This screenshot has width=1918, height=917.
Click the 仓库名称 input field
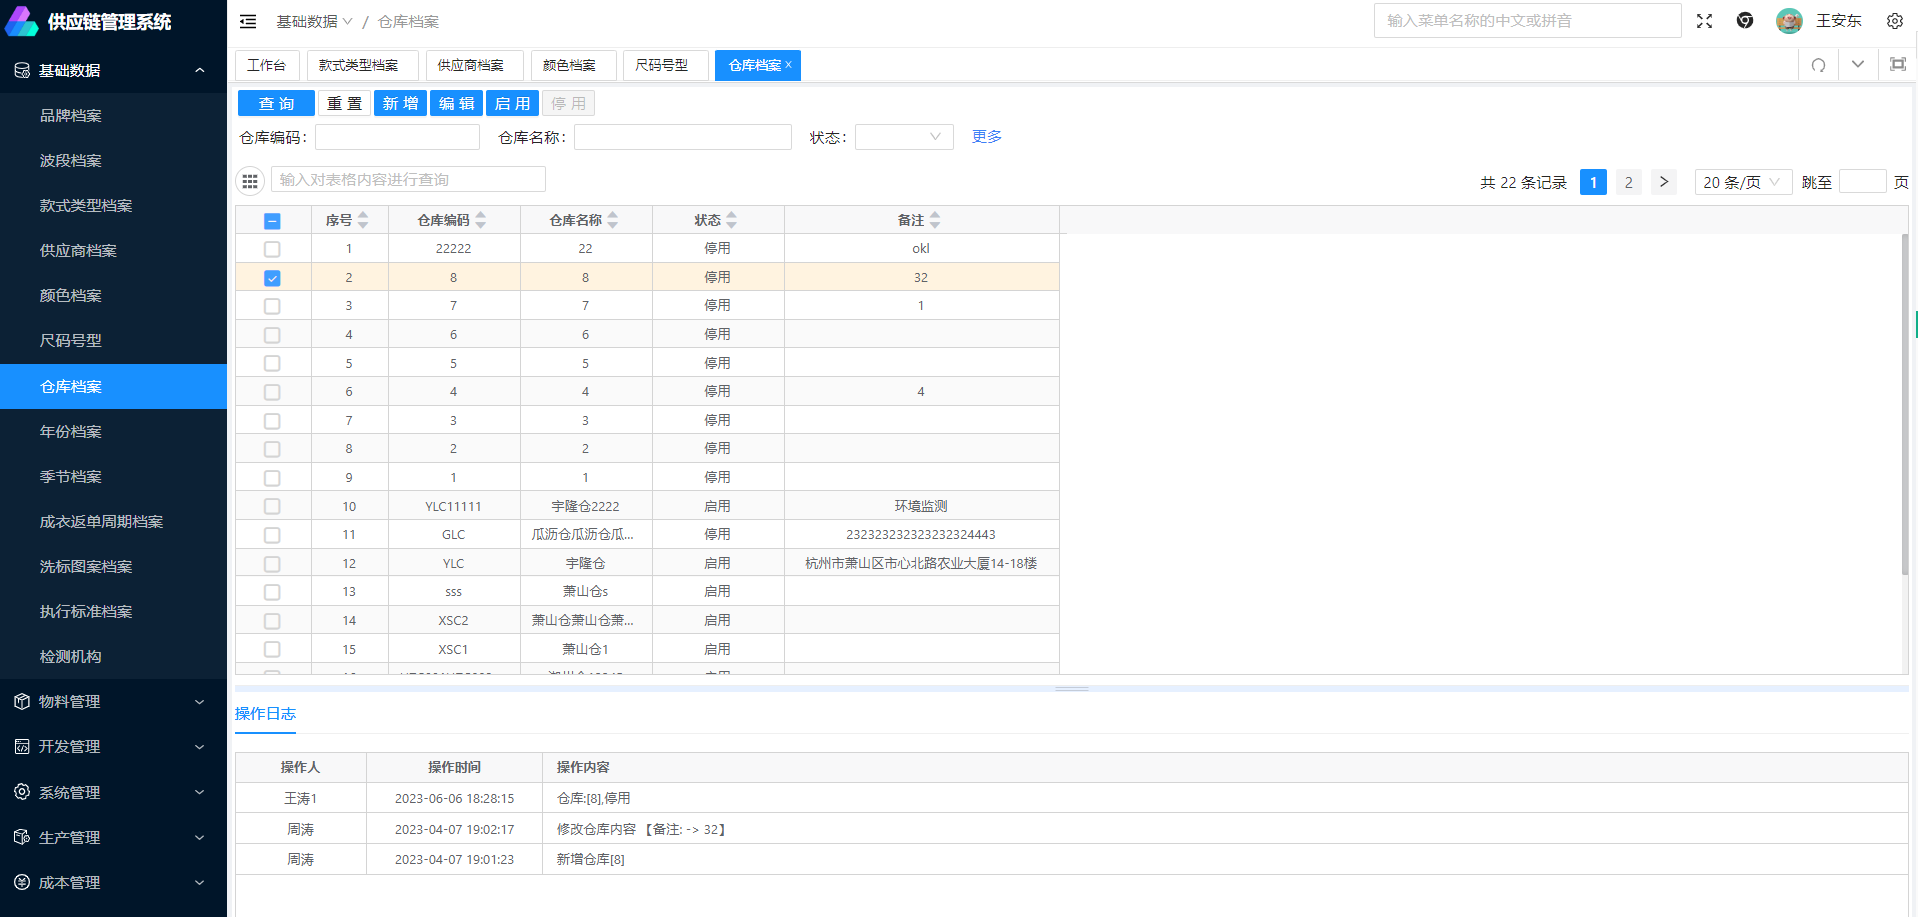point(682,137)
